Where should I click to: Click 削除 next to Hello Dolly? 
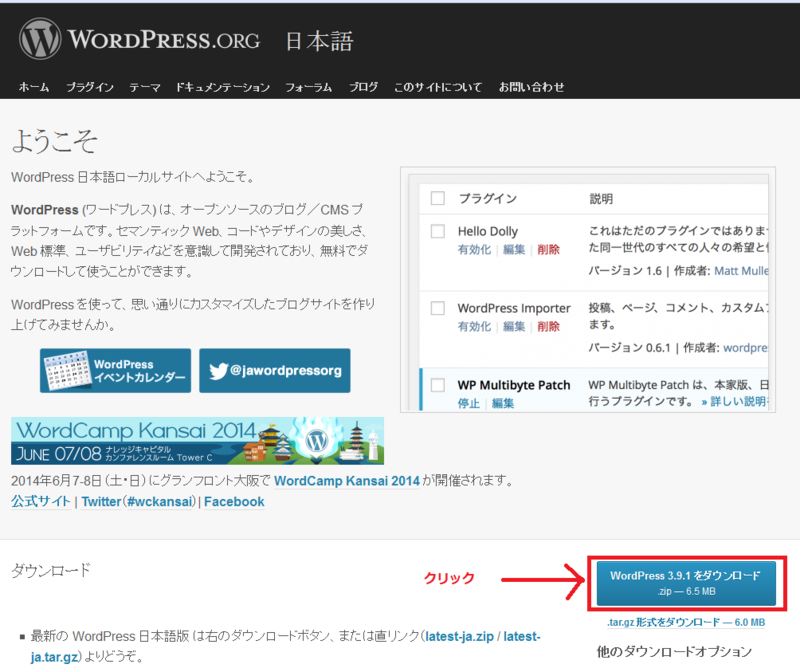point(549,250)
